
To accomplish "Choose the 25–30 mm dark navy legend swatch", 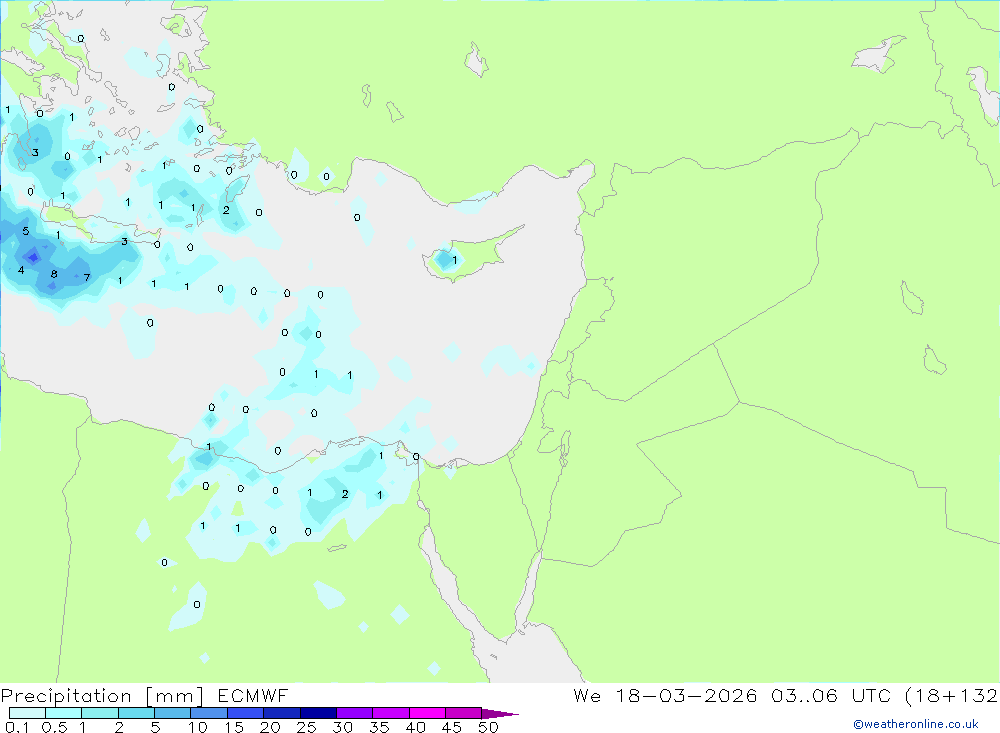I will (x=318, y=713).
